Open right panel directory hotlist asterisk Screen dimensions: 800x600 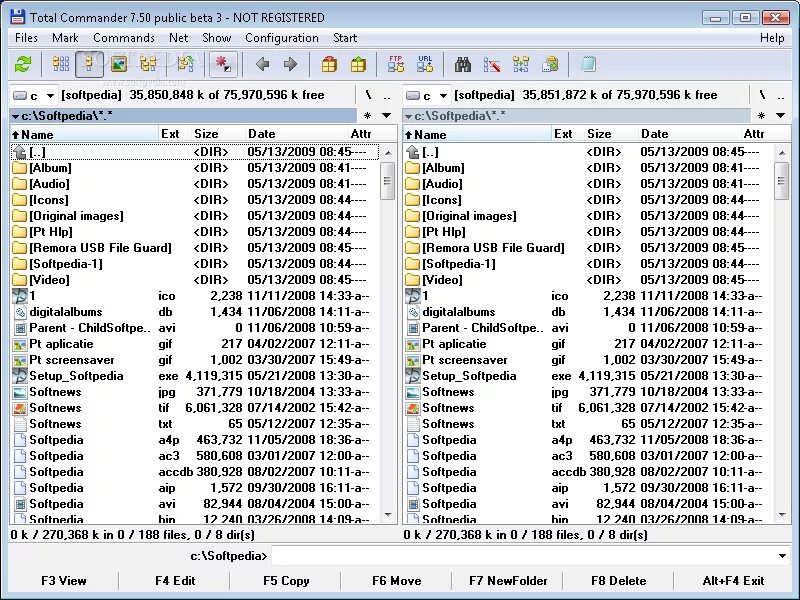point(761,116)
